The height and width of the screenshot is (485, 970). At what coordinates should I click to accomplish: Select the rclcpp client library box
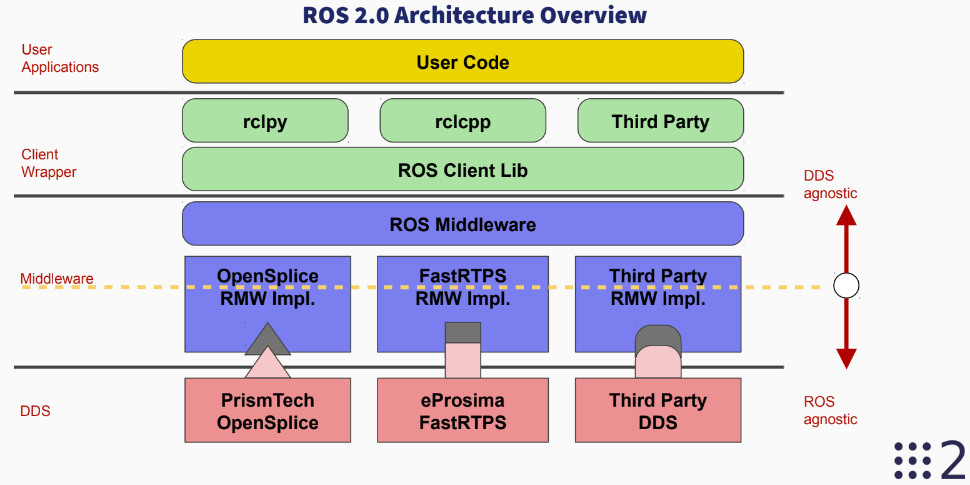coord(463,121)
